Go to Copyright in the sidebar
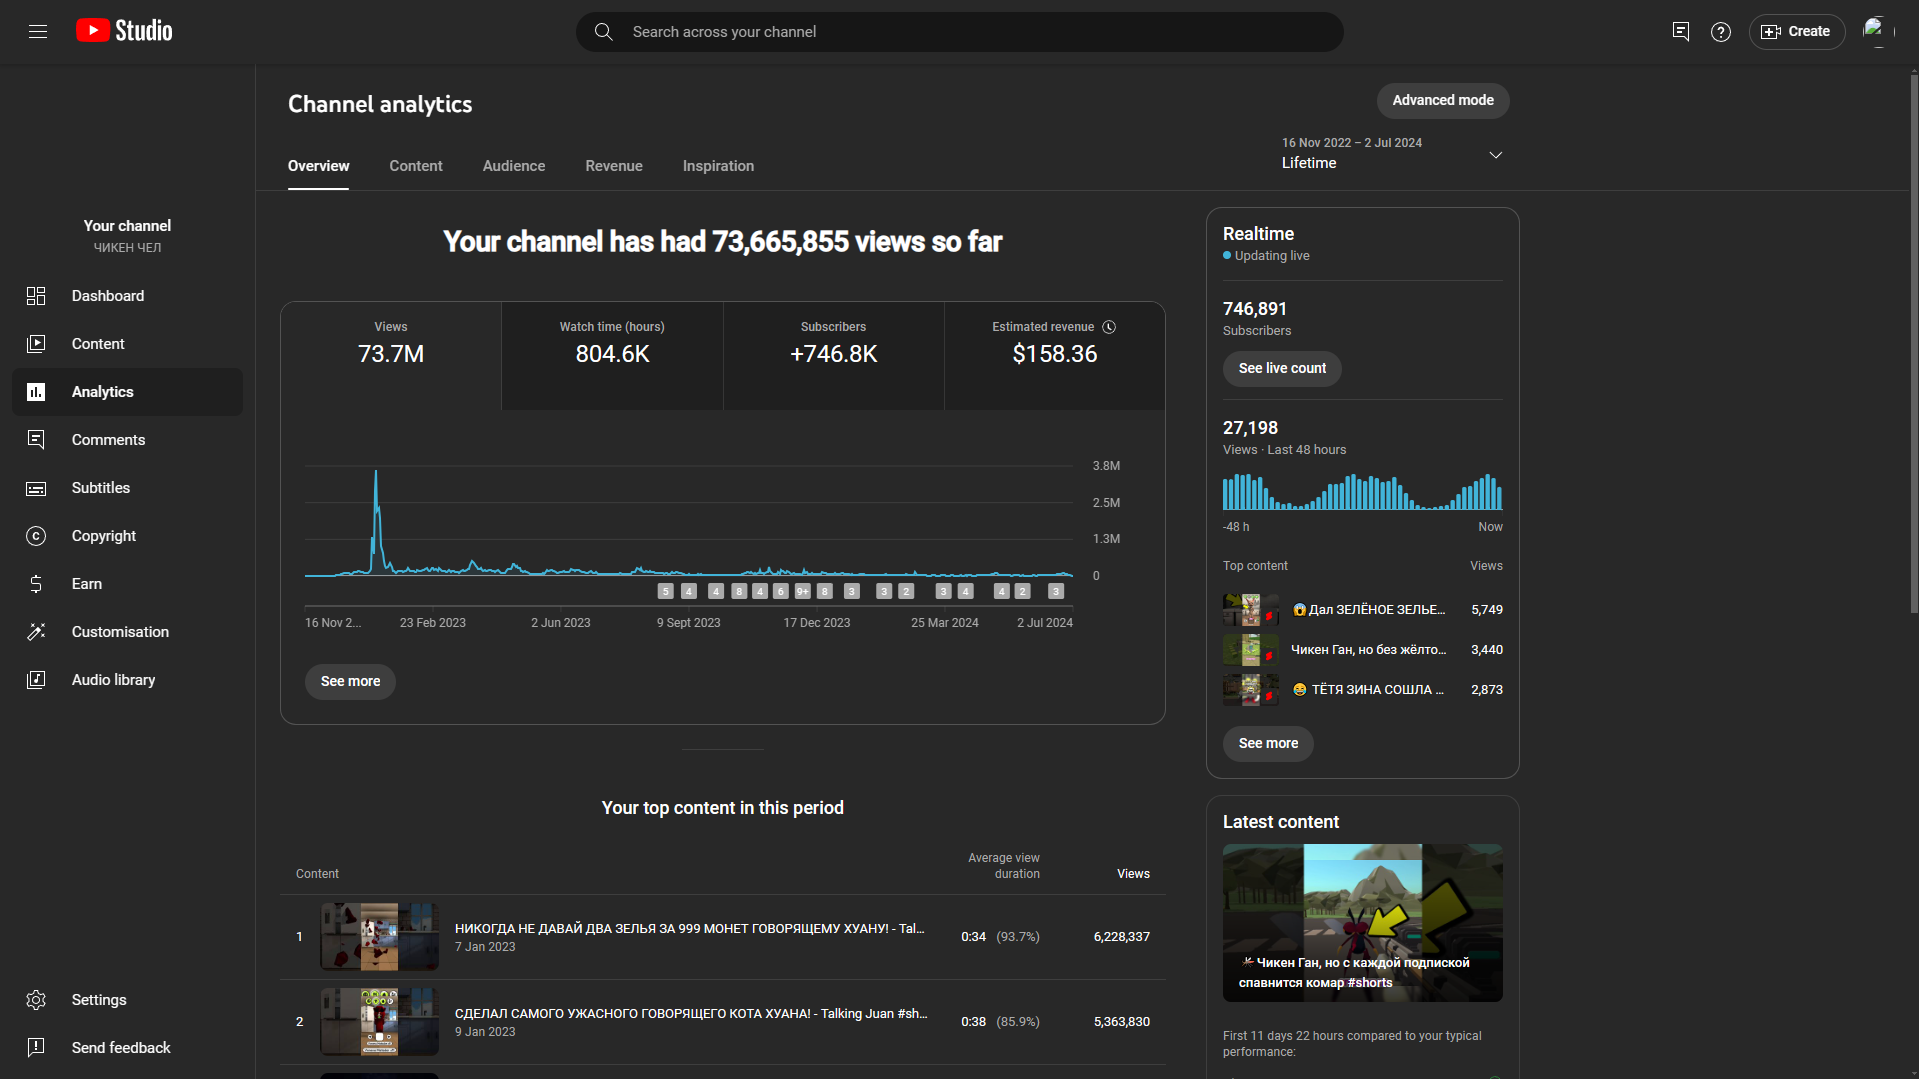1919x1079 pixels. pyautogui.click(x=103, y=536)
